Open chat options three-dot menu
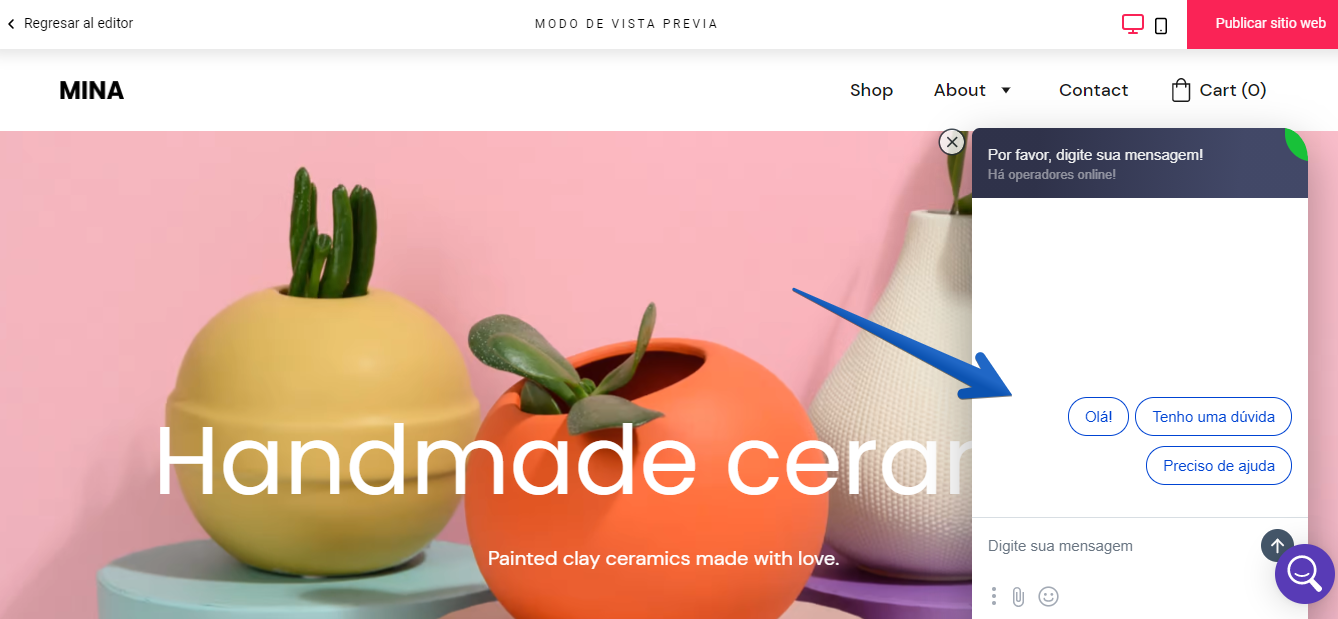The height and width of the screenshot is (619, 1338). point(993,596)
